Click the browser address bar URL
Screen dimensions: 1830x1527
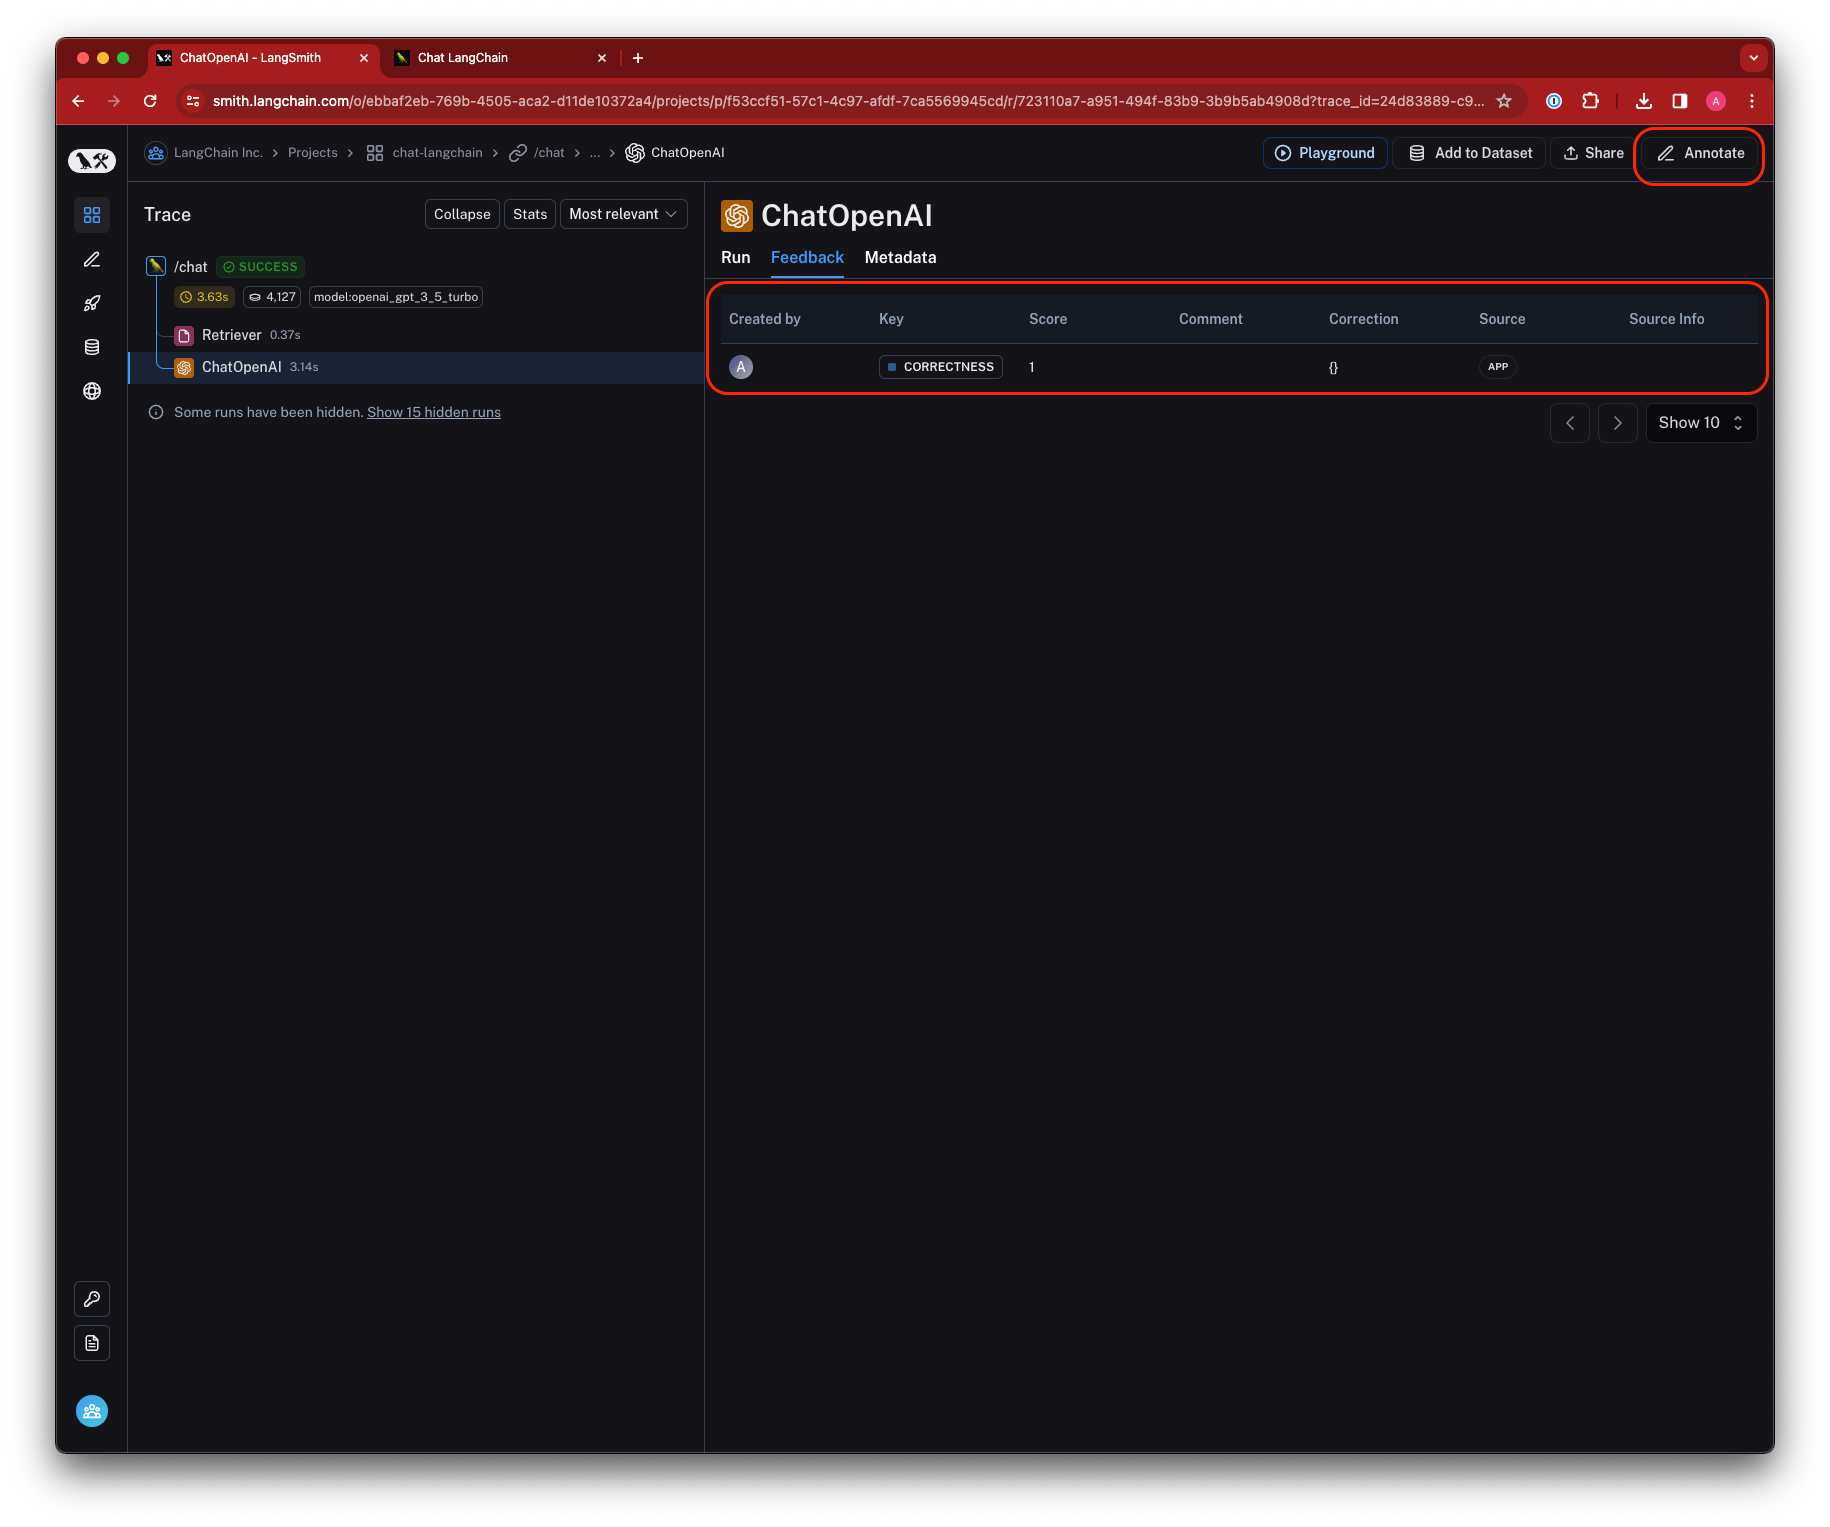tap(848, 101)
